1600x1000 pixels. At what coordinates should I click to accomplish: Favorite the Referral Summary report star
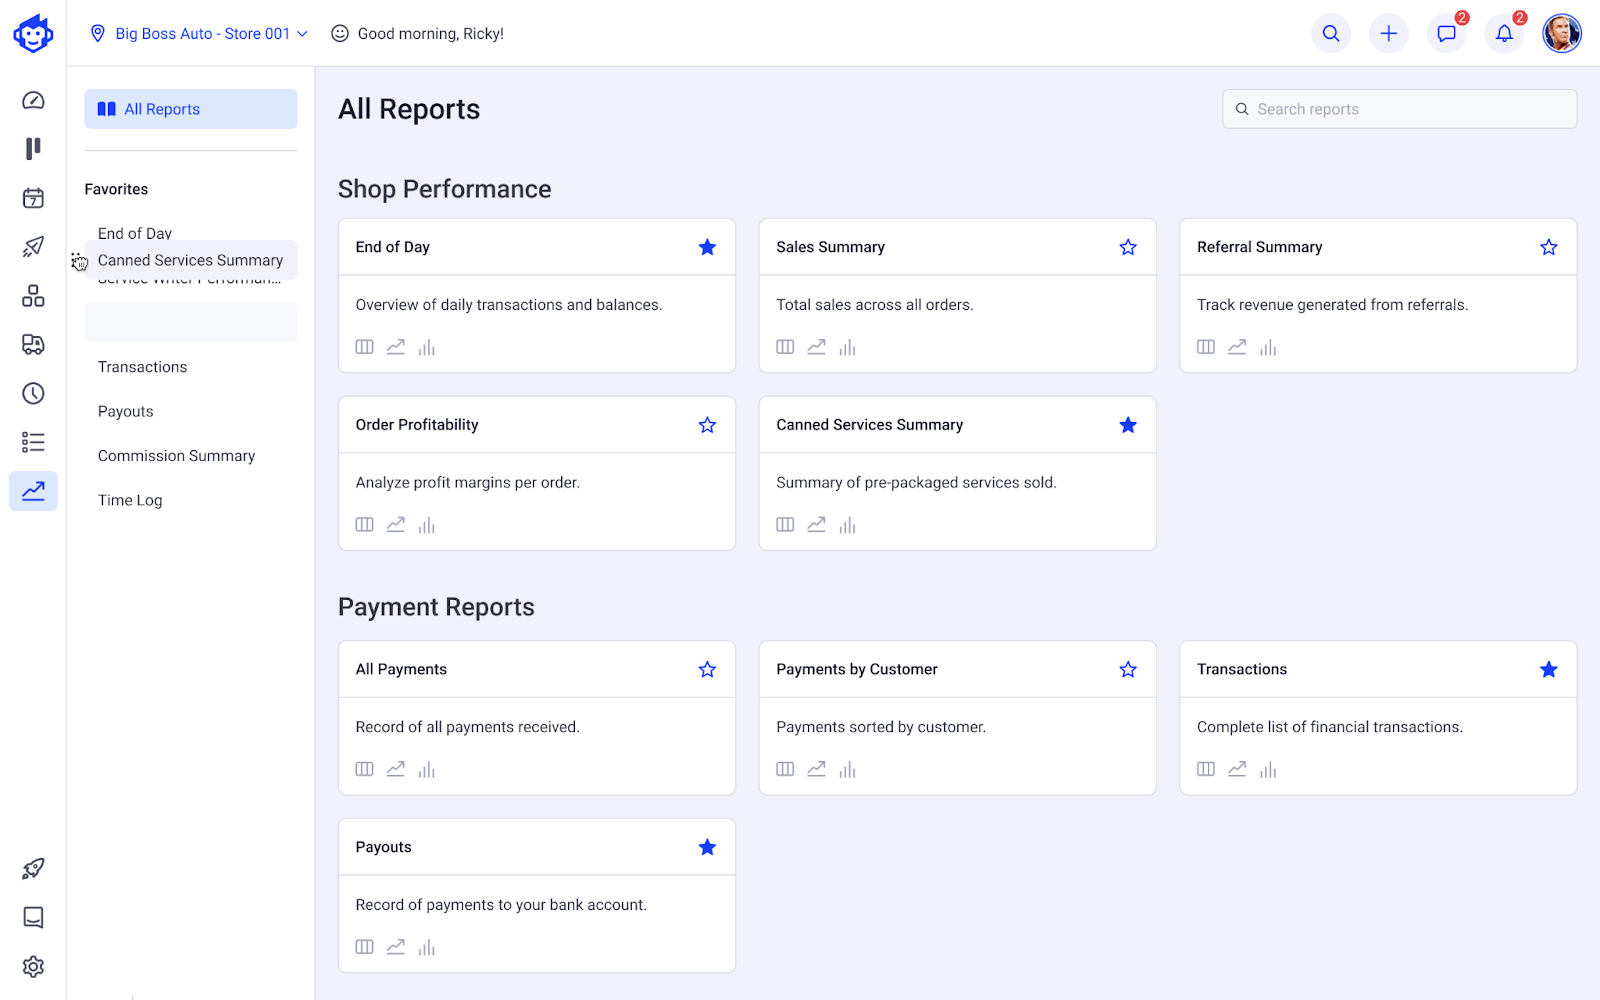(x=1549, y=247)
